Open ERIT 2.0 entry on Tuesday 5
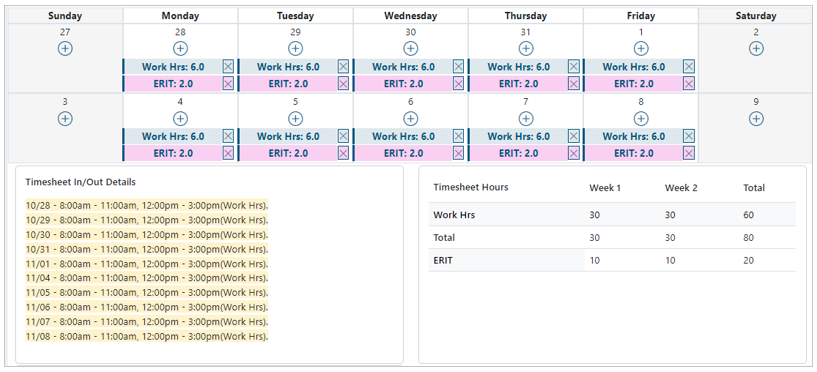This screenshot has width=817, height=372. 288,153
